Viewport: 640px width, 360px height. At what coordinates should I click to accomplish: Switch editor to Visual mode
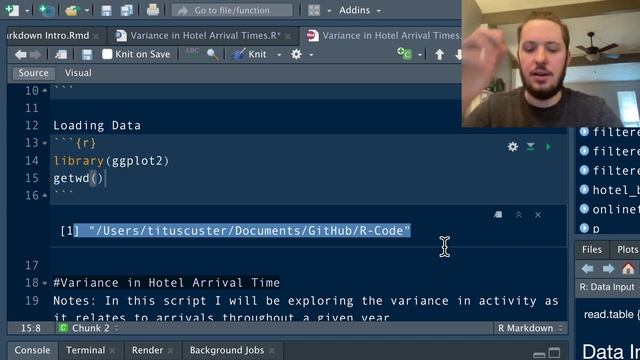pos(78,73)
